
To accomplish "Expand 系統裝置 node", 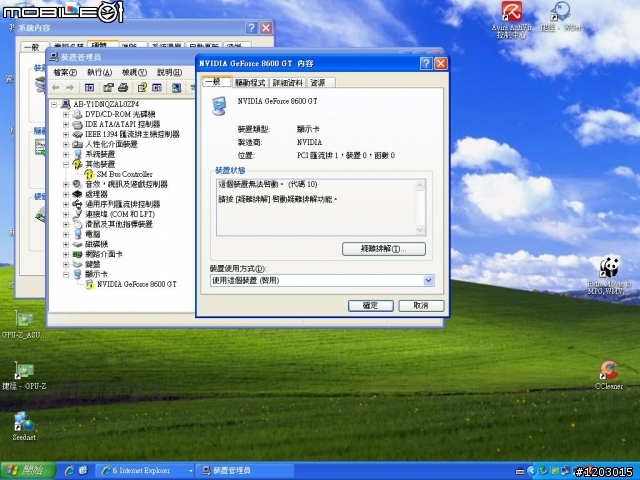I will [66, 154].
